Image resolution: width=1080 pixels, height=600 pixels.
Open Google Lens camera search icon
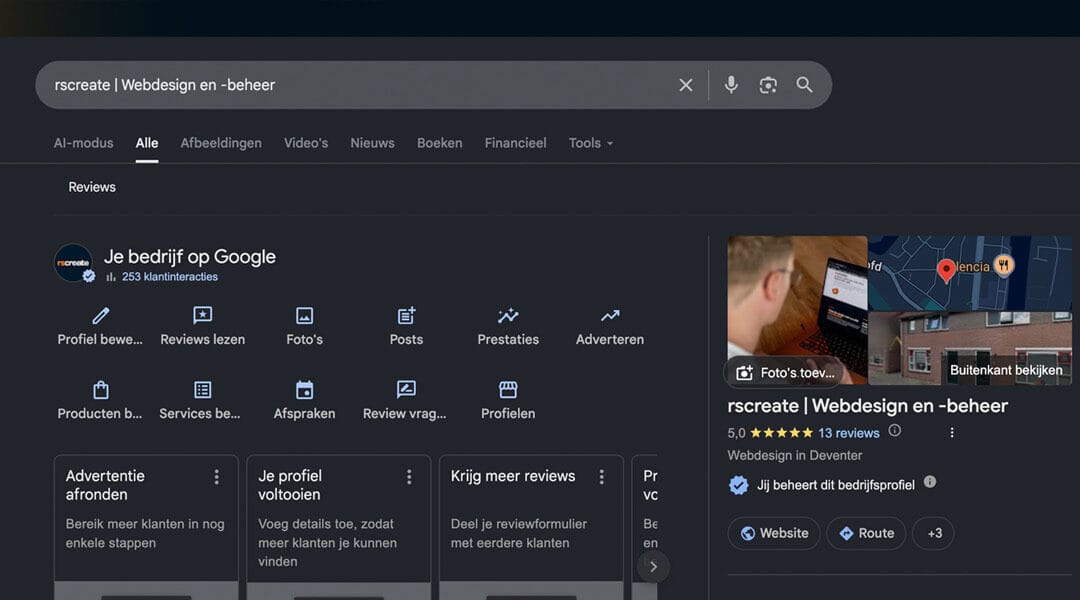[x=768, y=85]
